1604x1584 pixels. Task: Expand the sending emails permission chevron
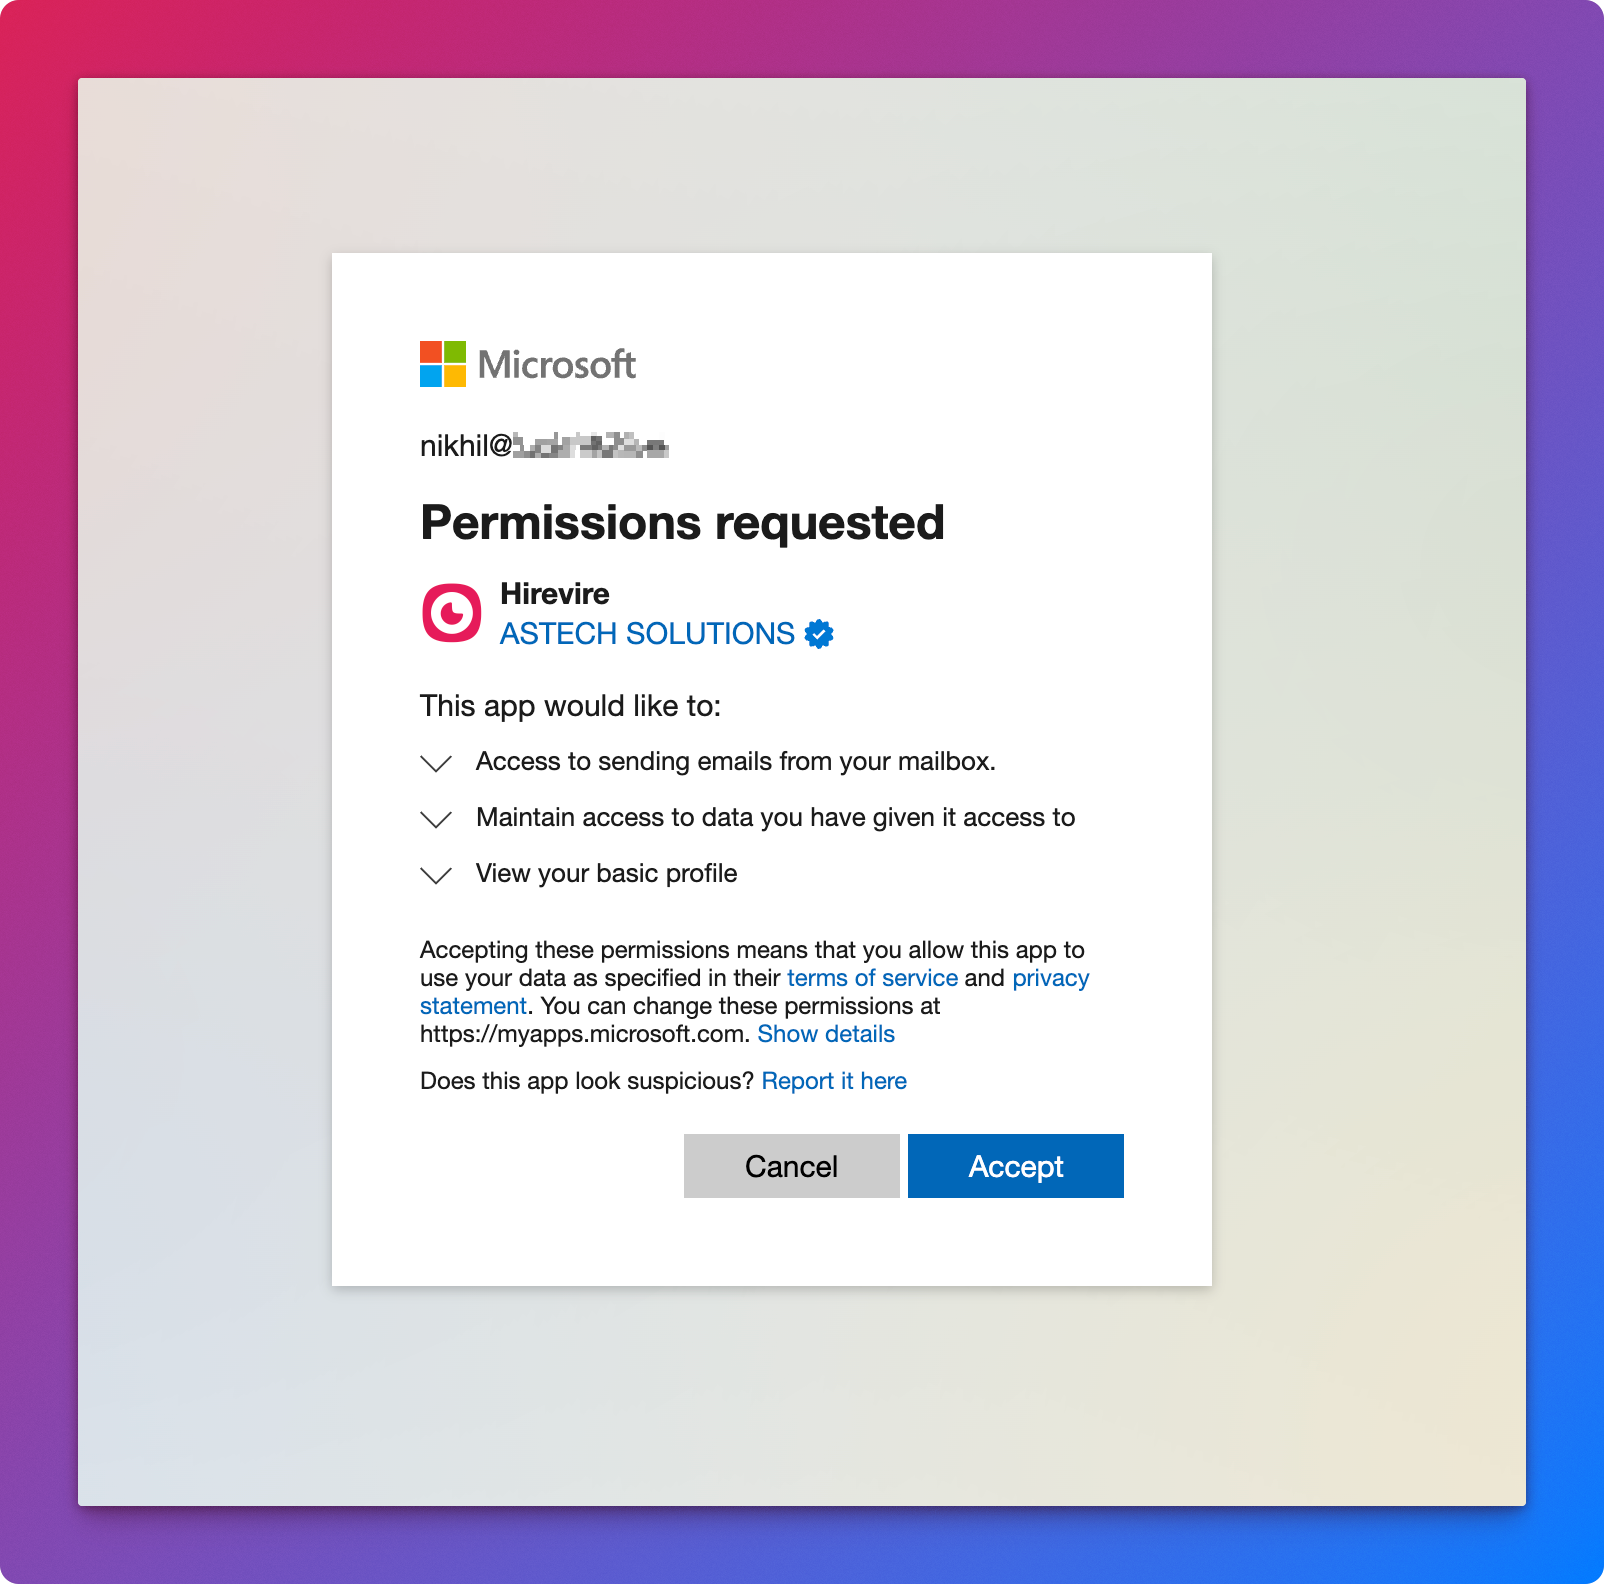436,763
